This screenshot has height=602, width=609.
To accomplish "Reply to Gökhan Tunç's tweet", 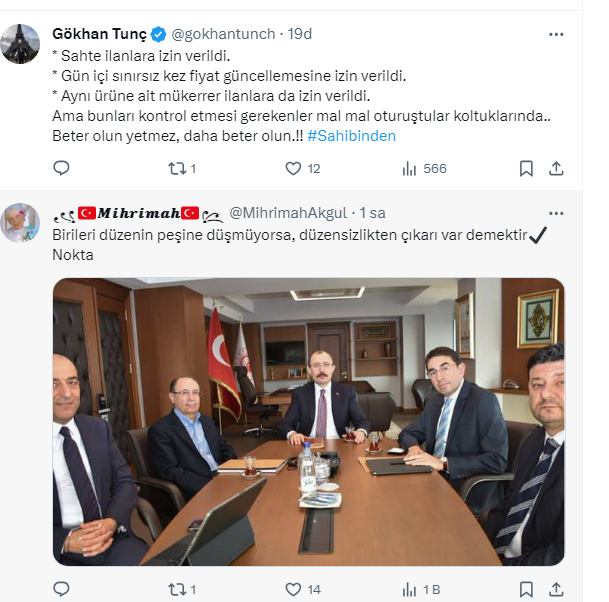I will point(61,169).
